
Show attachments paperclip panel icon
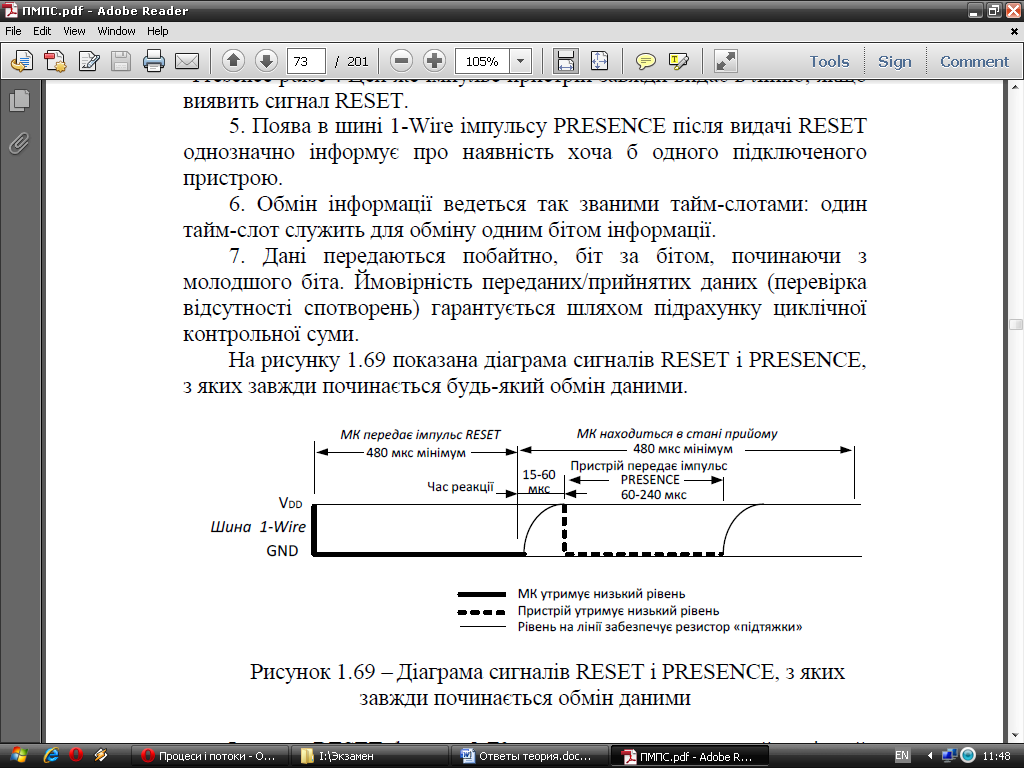20,143
